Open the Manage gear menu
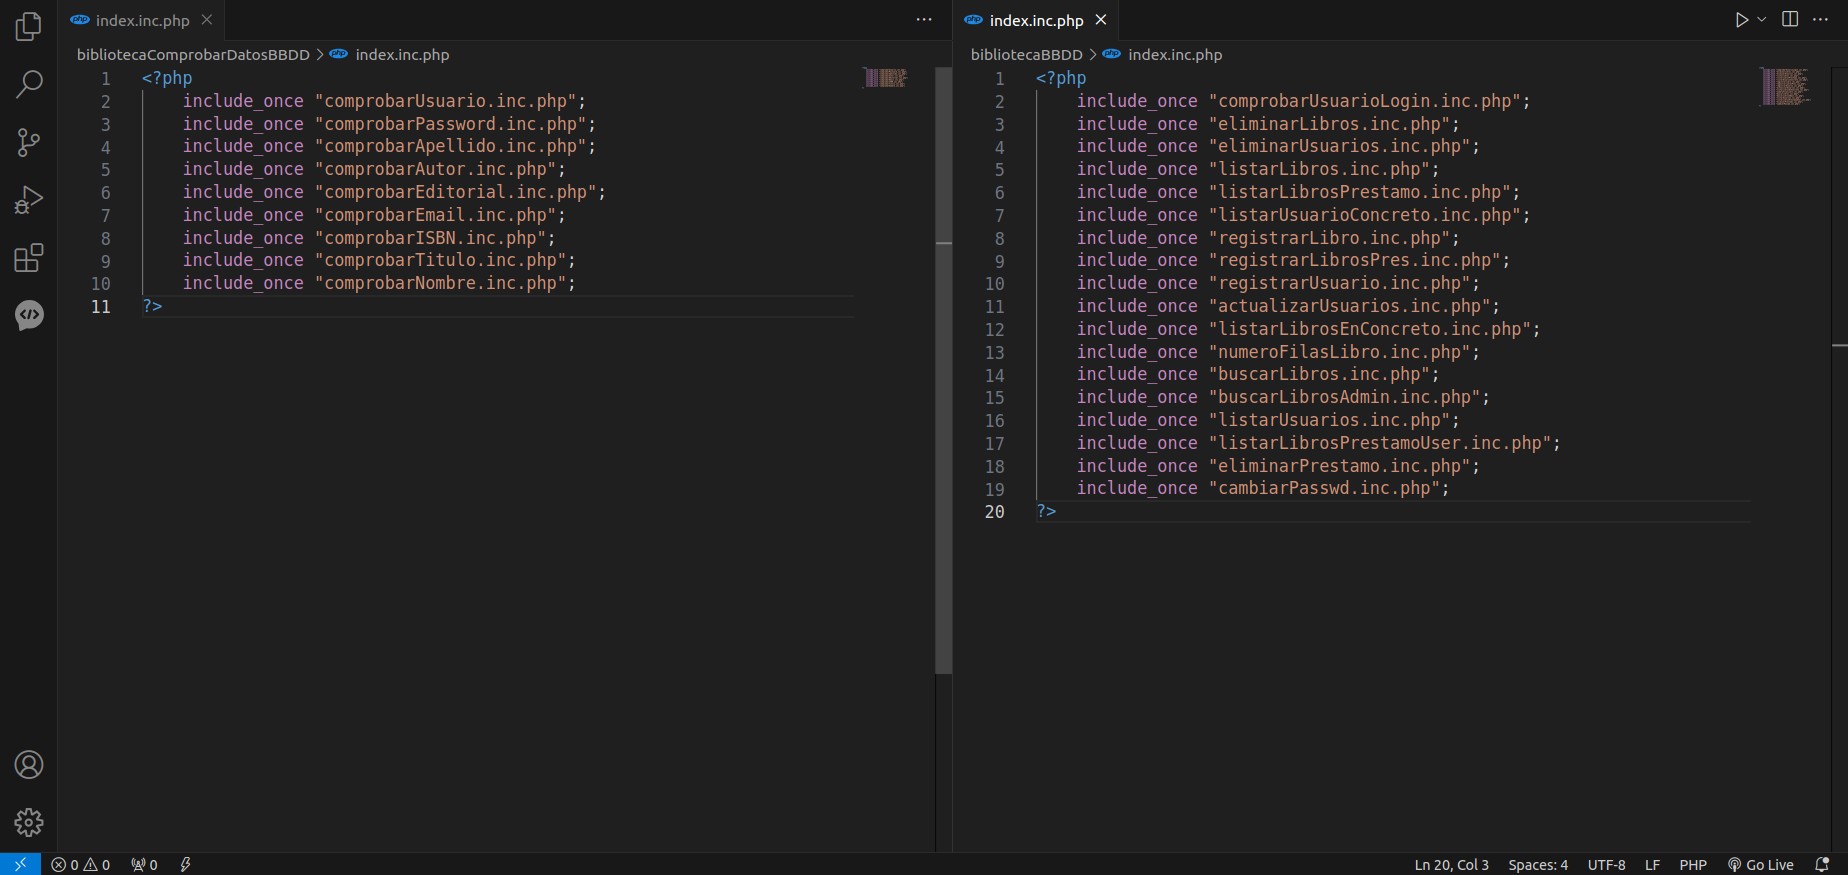The image size is (1848, 875). tap(29, 822)
